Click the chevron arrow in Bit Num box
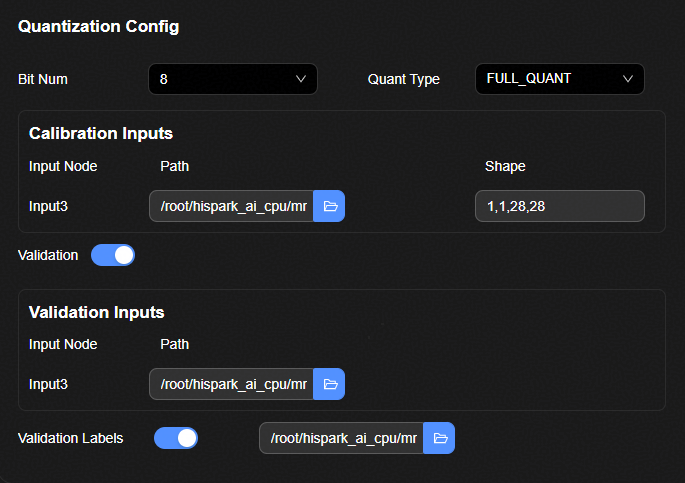 coord(301,79)
